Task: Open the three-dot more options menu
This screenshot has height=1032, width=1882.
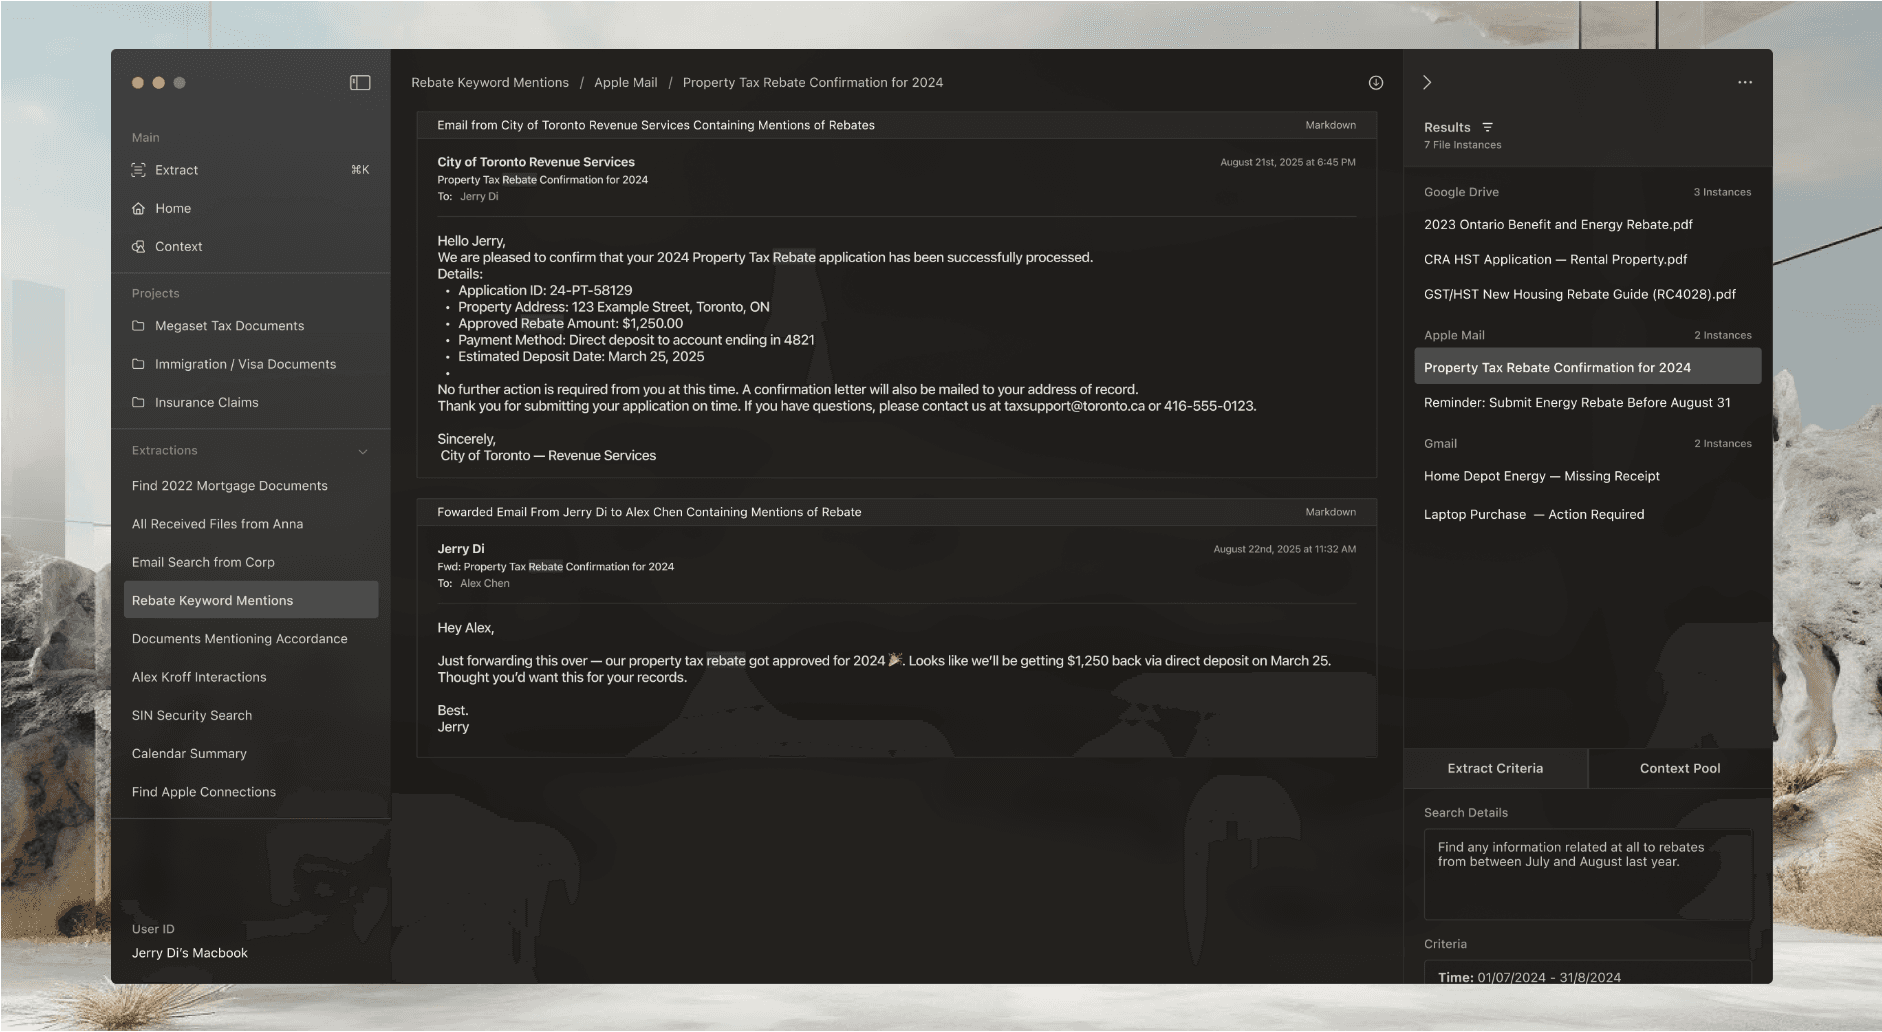Action: click(1745, 82)
